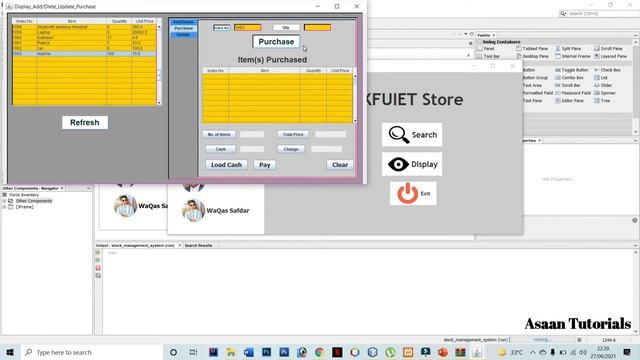Screen dimensions: 640x360
Task: Click the Windows taskbar search box
Action: point(92,352)
